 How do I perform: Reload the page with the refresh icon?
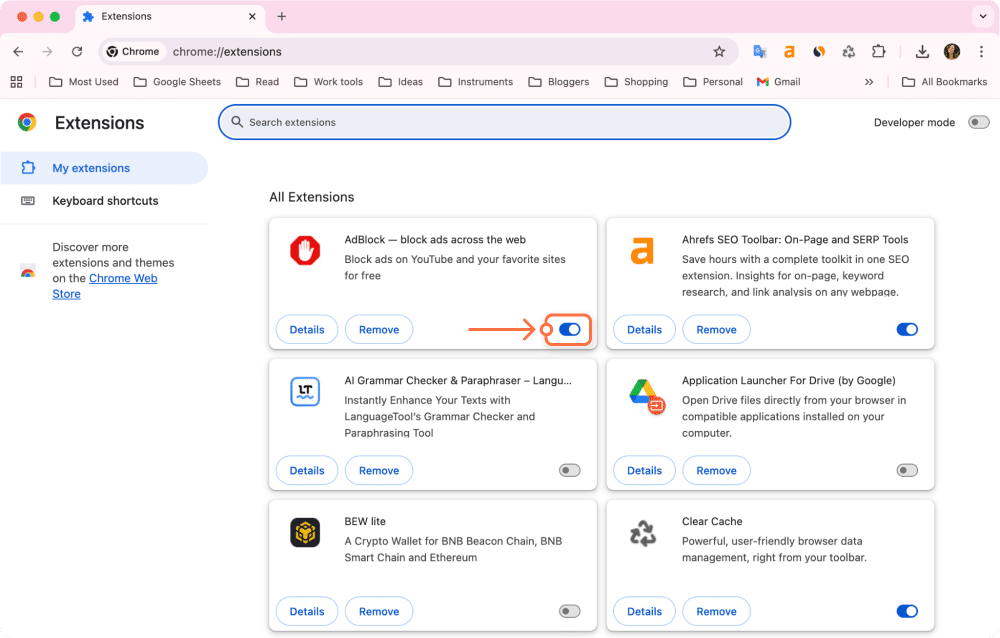point(77,52)
